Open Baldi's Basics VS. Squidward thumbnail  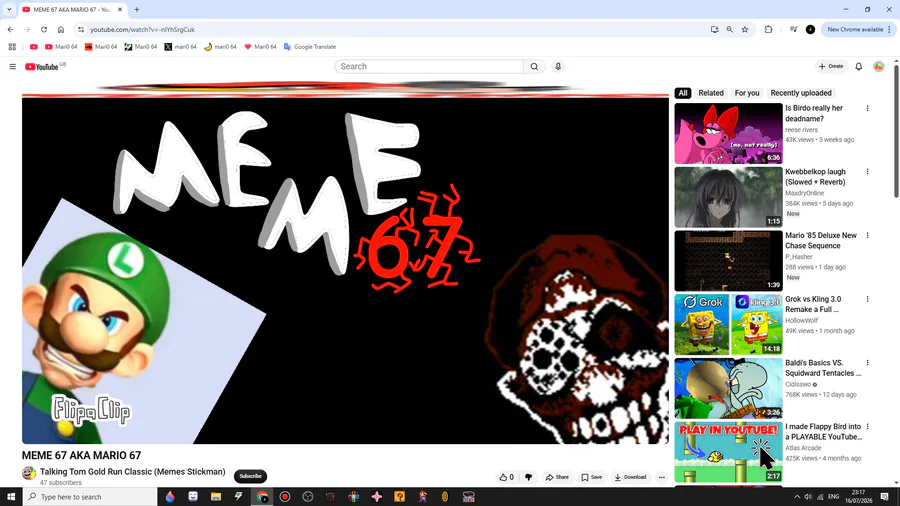pos(728,388)
